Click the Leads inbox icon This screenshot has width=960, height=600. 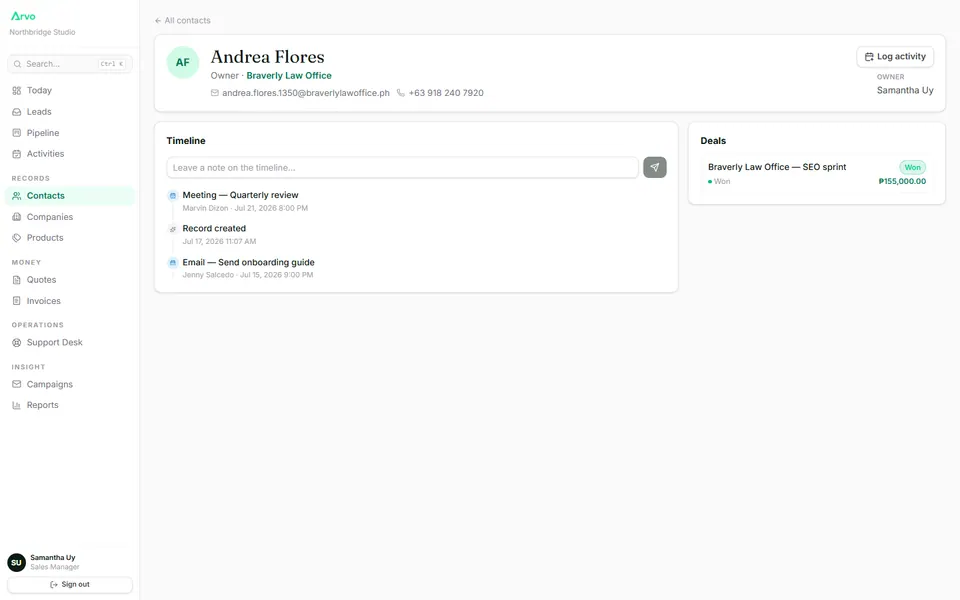point(17,112)
